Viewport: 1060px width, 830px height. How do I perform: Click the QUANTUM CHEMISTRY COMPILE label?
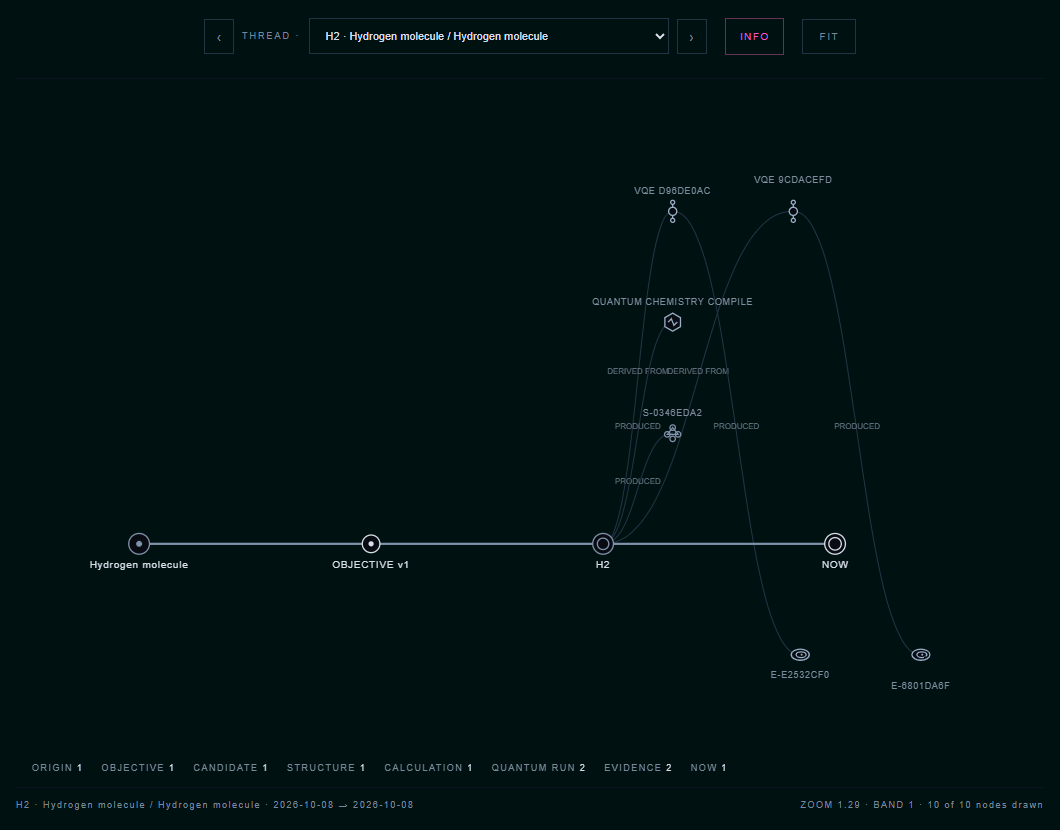coord(672,301)
